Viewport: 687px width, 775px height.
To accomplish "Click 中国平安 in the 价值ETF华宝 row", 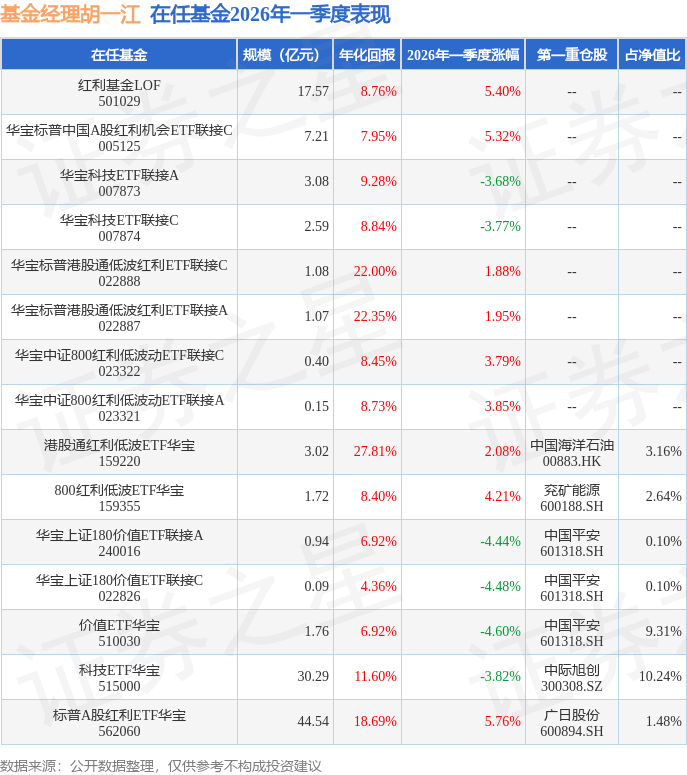I will 572,625.
